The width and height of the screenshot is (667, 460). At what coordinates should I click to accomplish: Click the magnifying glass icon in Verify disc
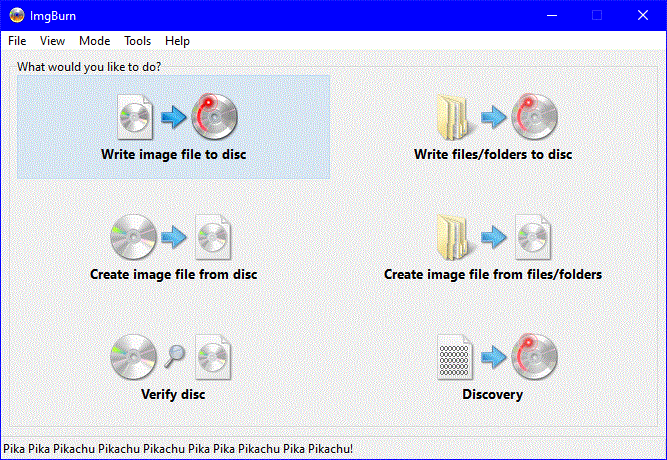click(175, 357)
